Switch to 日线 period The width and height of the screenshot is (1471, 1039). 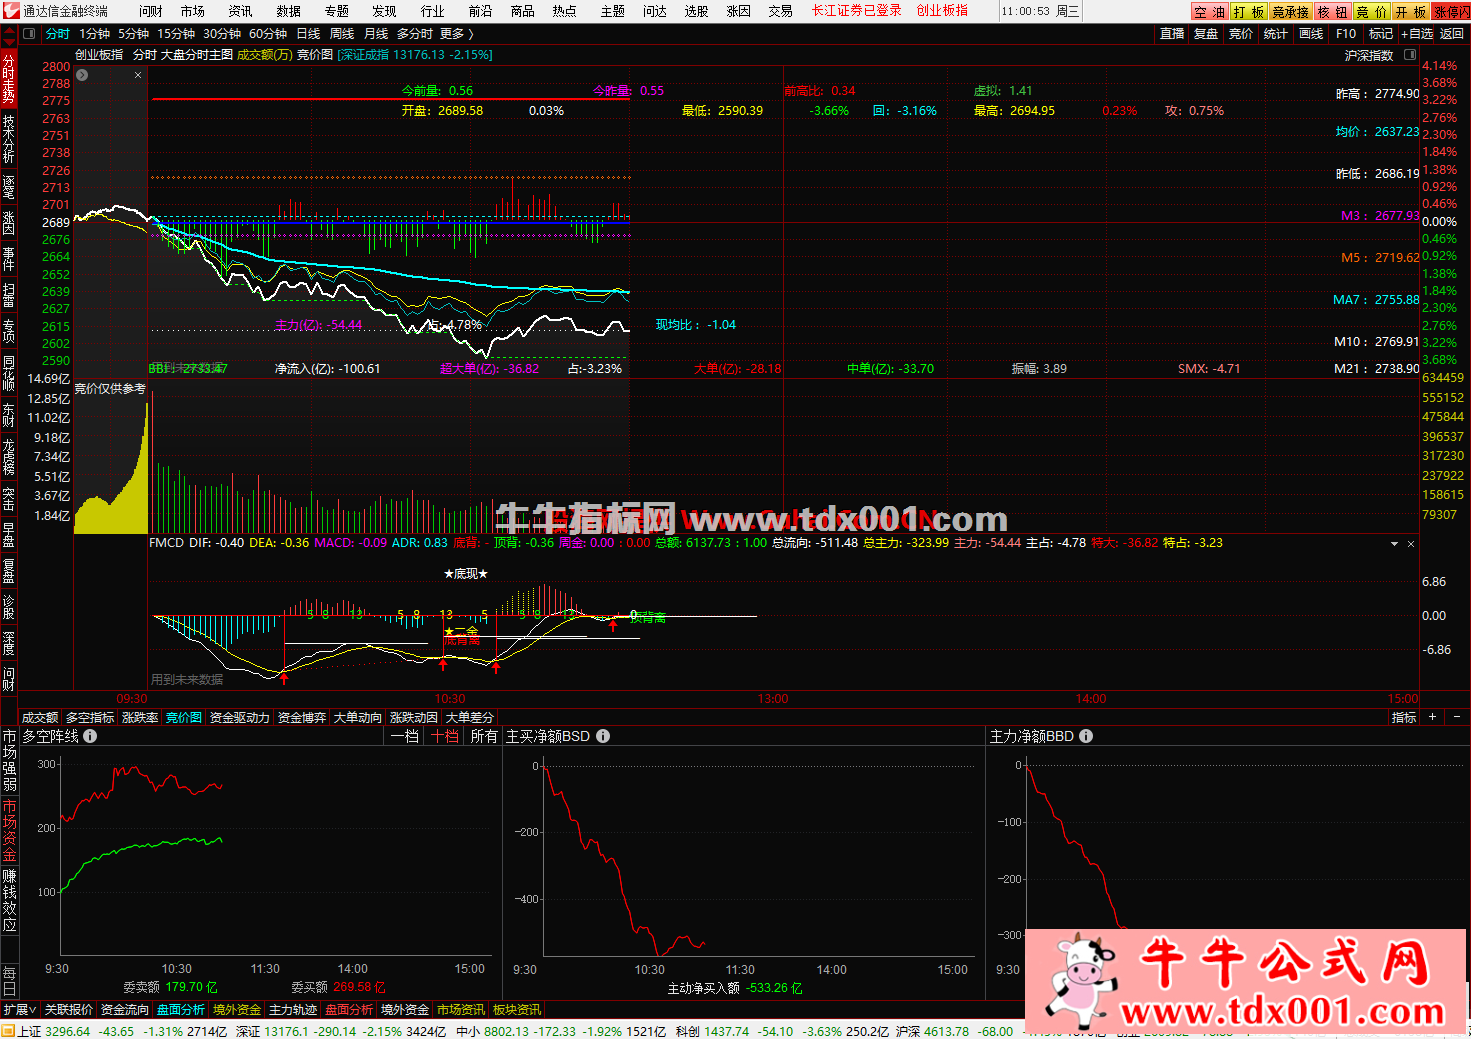click(x=309, y=34)
